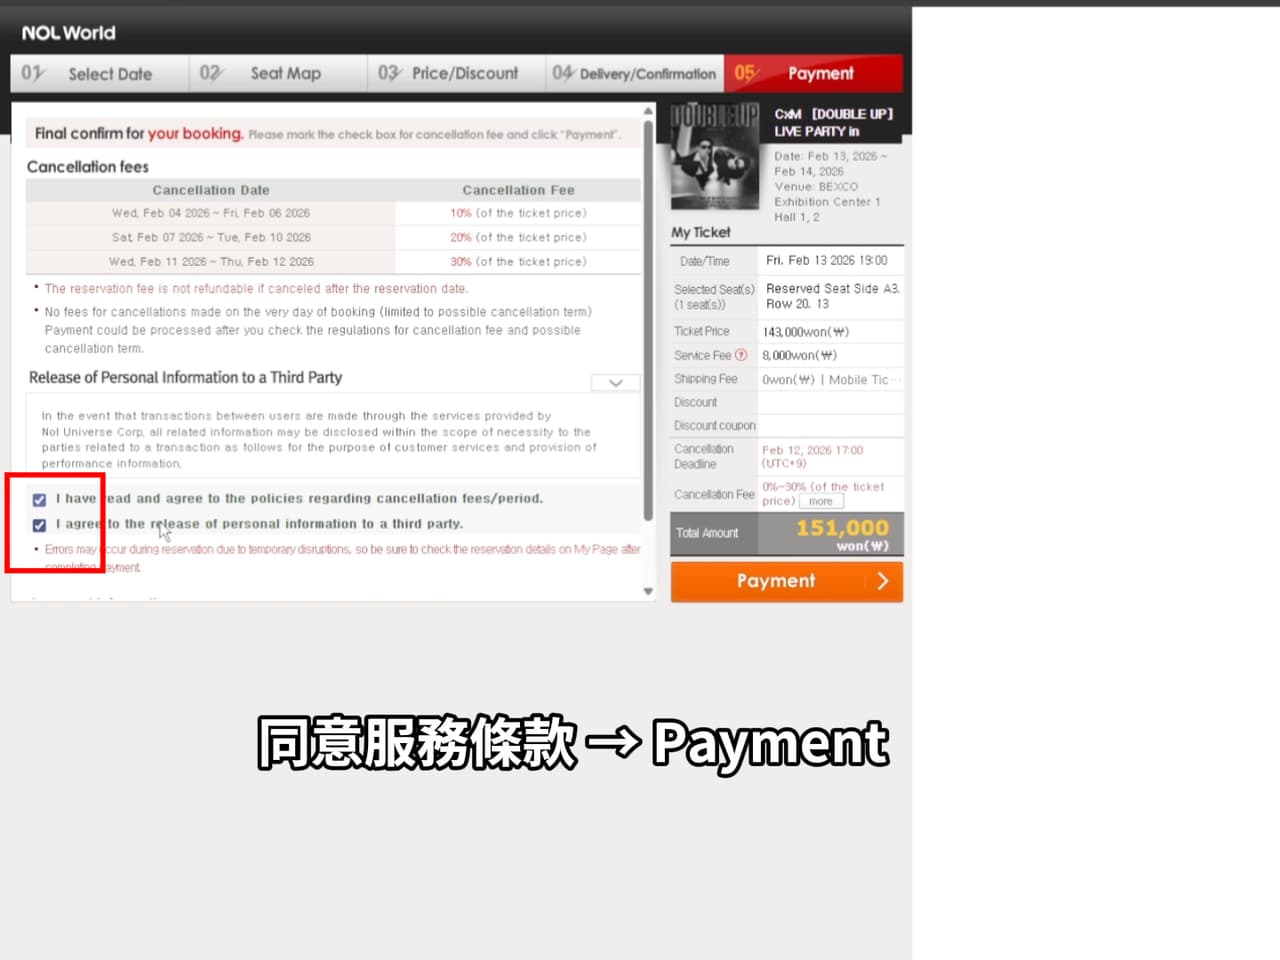
Task: Click the My Ticket heading
Action: pos(701,232)
